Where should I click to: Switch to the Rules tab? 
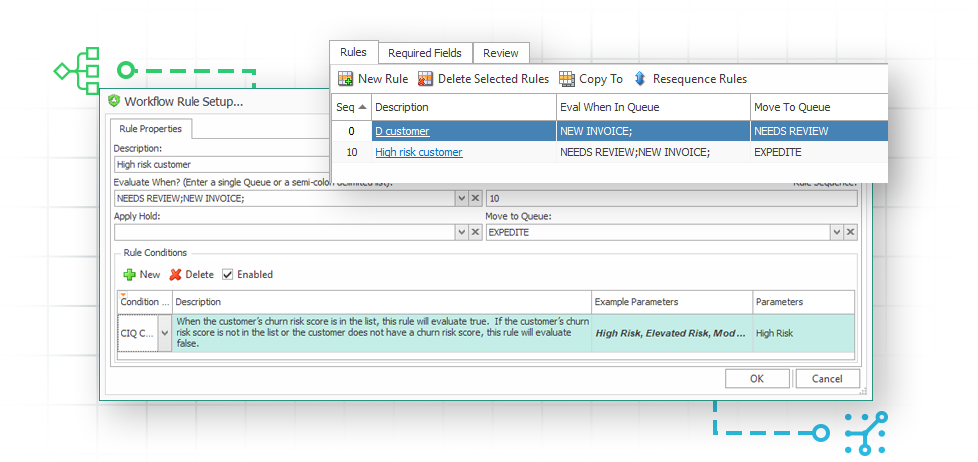354,52
